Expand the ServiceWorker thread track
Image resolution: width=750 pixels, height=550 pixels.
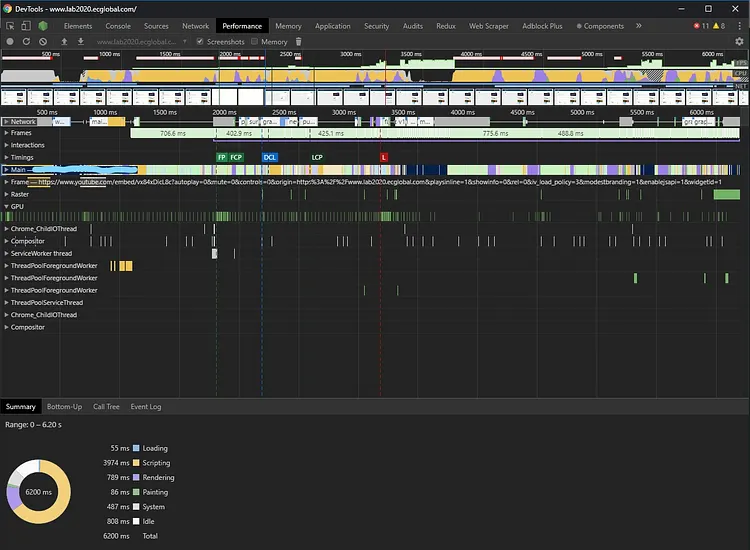[6, 253]
